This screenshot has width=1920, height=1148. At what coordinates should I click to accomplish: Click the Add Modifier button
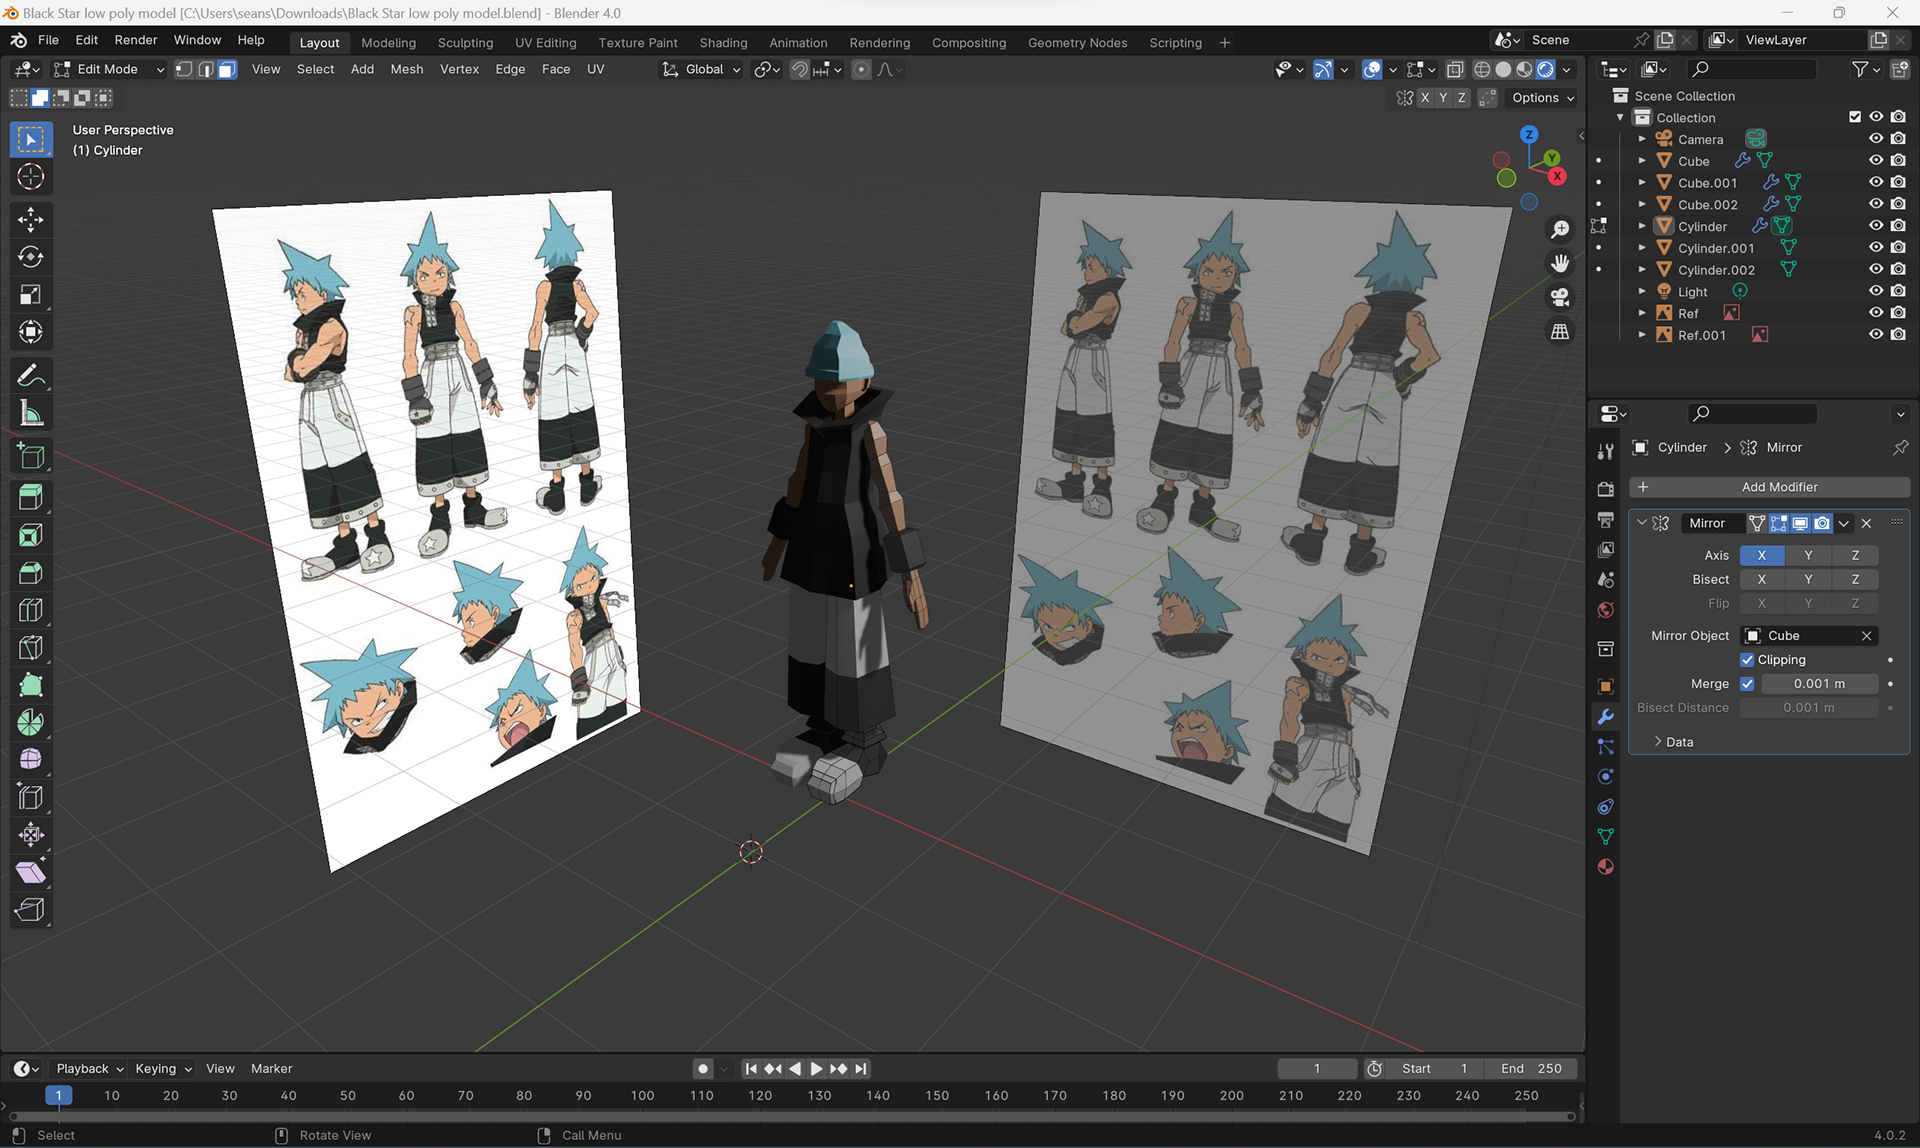click(1768, 487)
